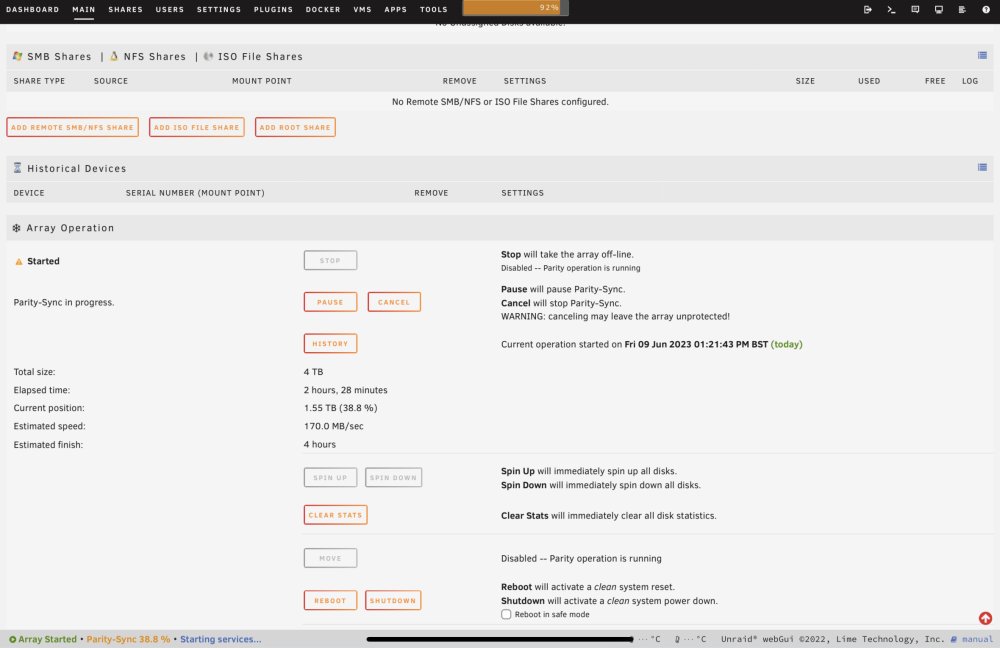Click the SOURCE column header

click(111, 81)
